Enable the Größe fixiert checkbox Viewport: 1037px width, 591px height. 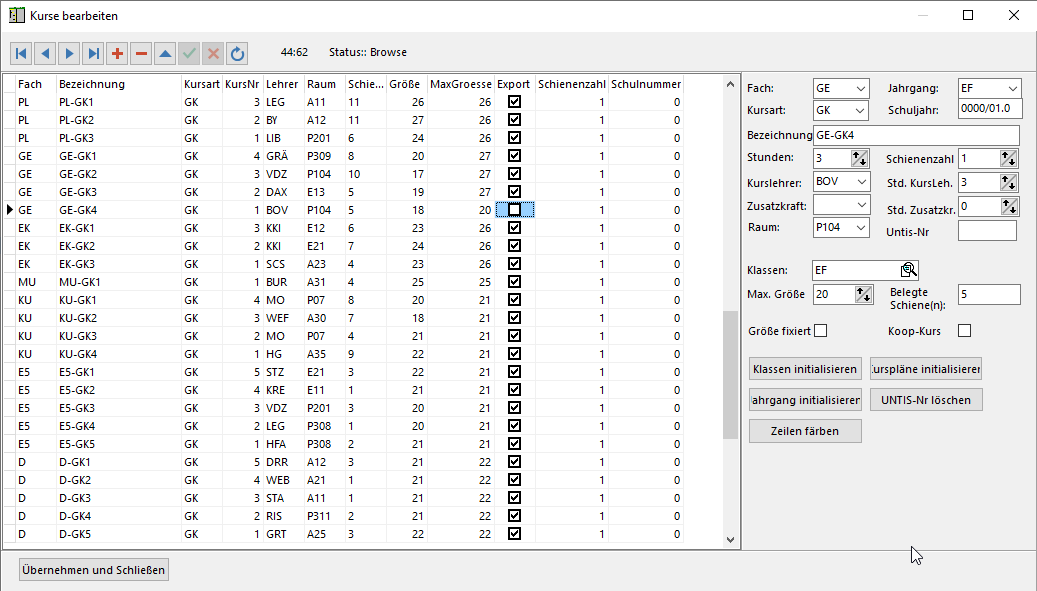coord(821,331)
